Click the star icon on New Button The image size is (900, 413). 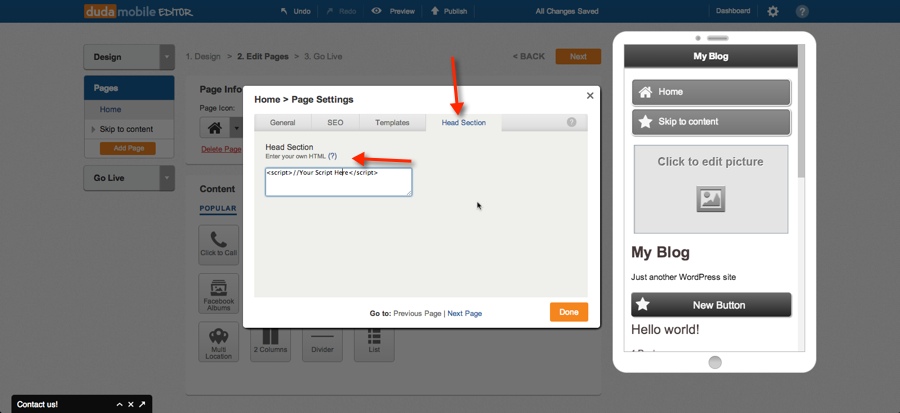point(643,305)
